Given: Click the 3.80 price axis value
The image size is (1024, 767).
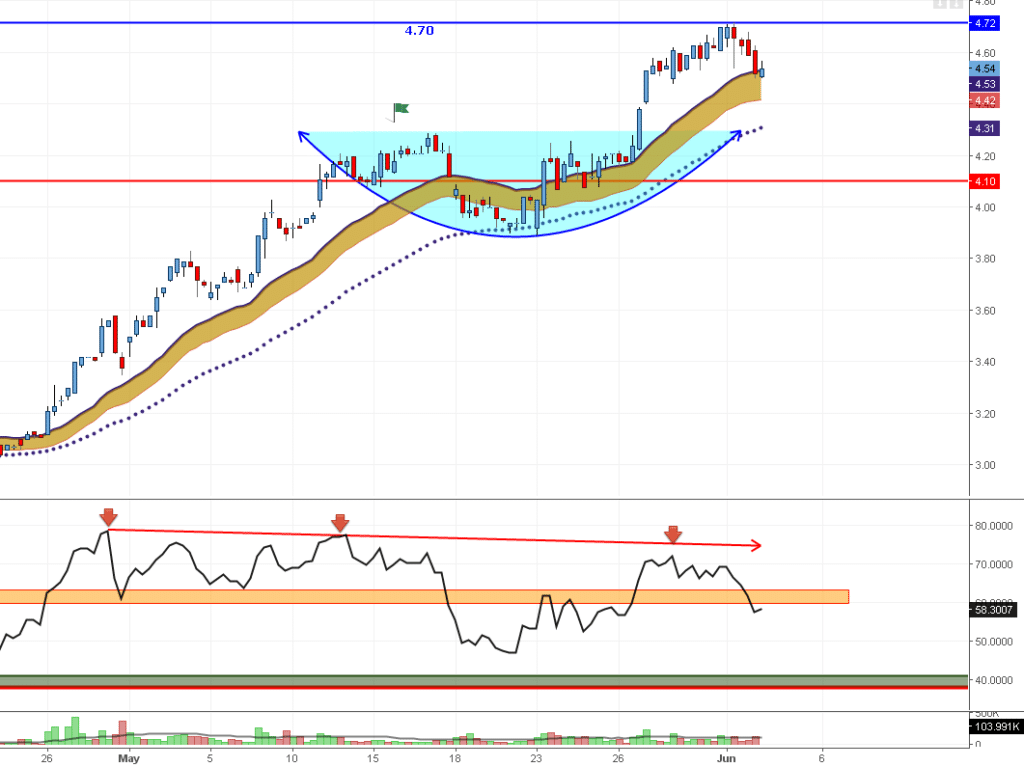Looking at the screenshot, I should click(985, 259).
